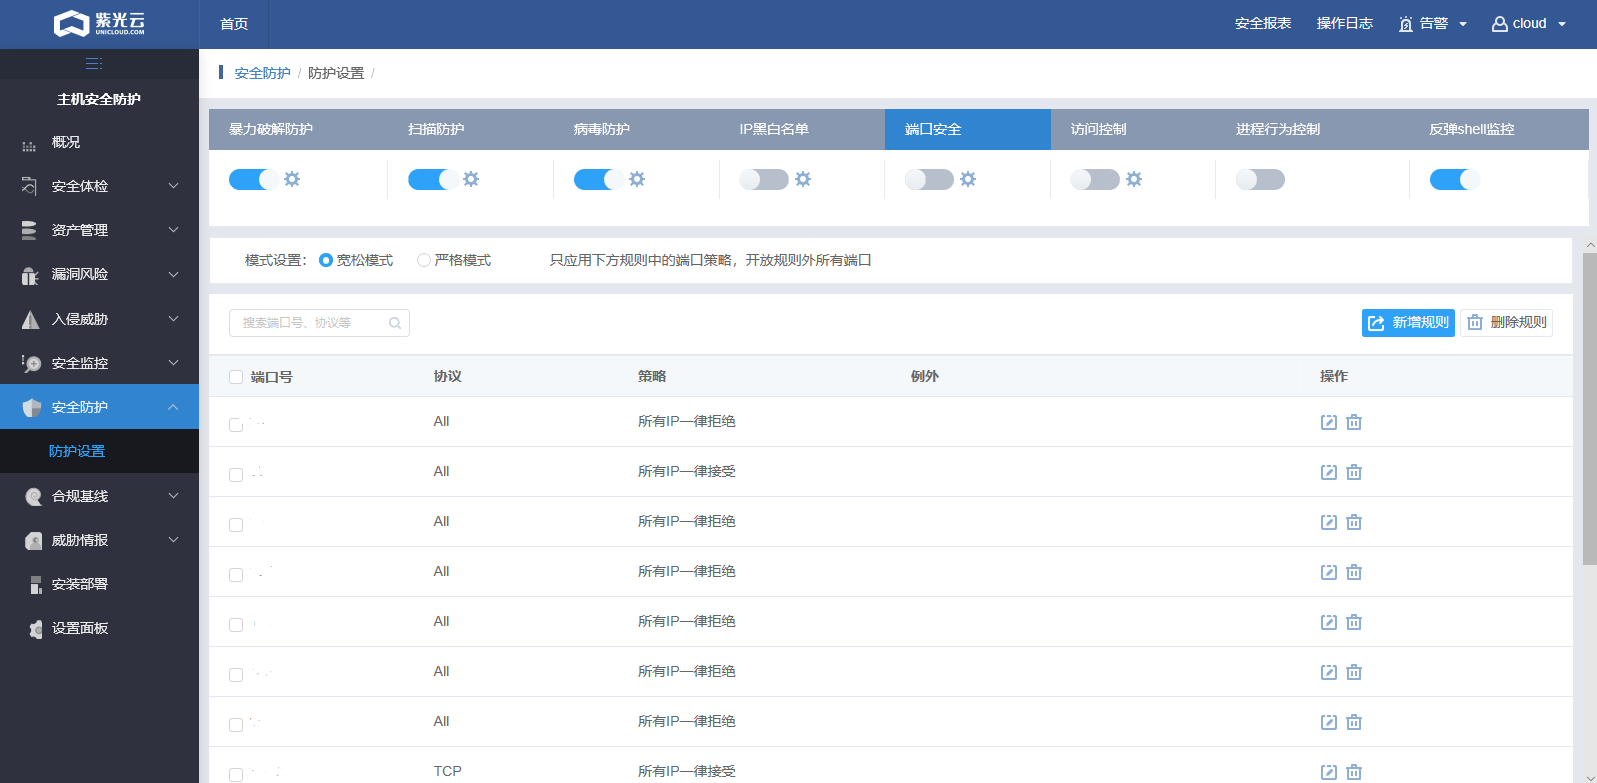Image resolution: width=1597 pixels, height=783 pixels.
Task: Click the 威胁情报 sidebar icon
Action: pos(33,540)
